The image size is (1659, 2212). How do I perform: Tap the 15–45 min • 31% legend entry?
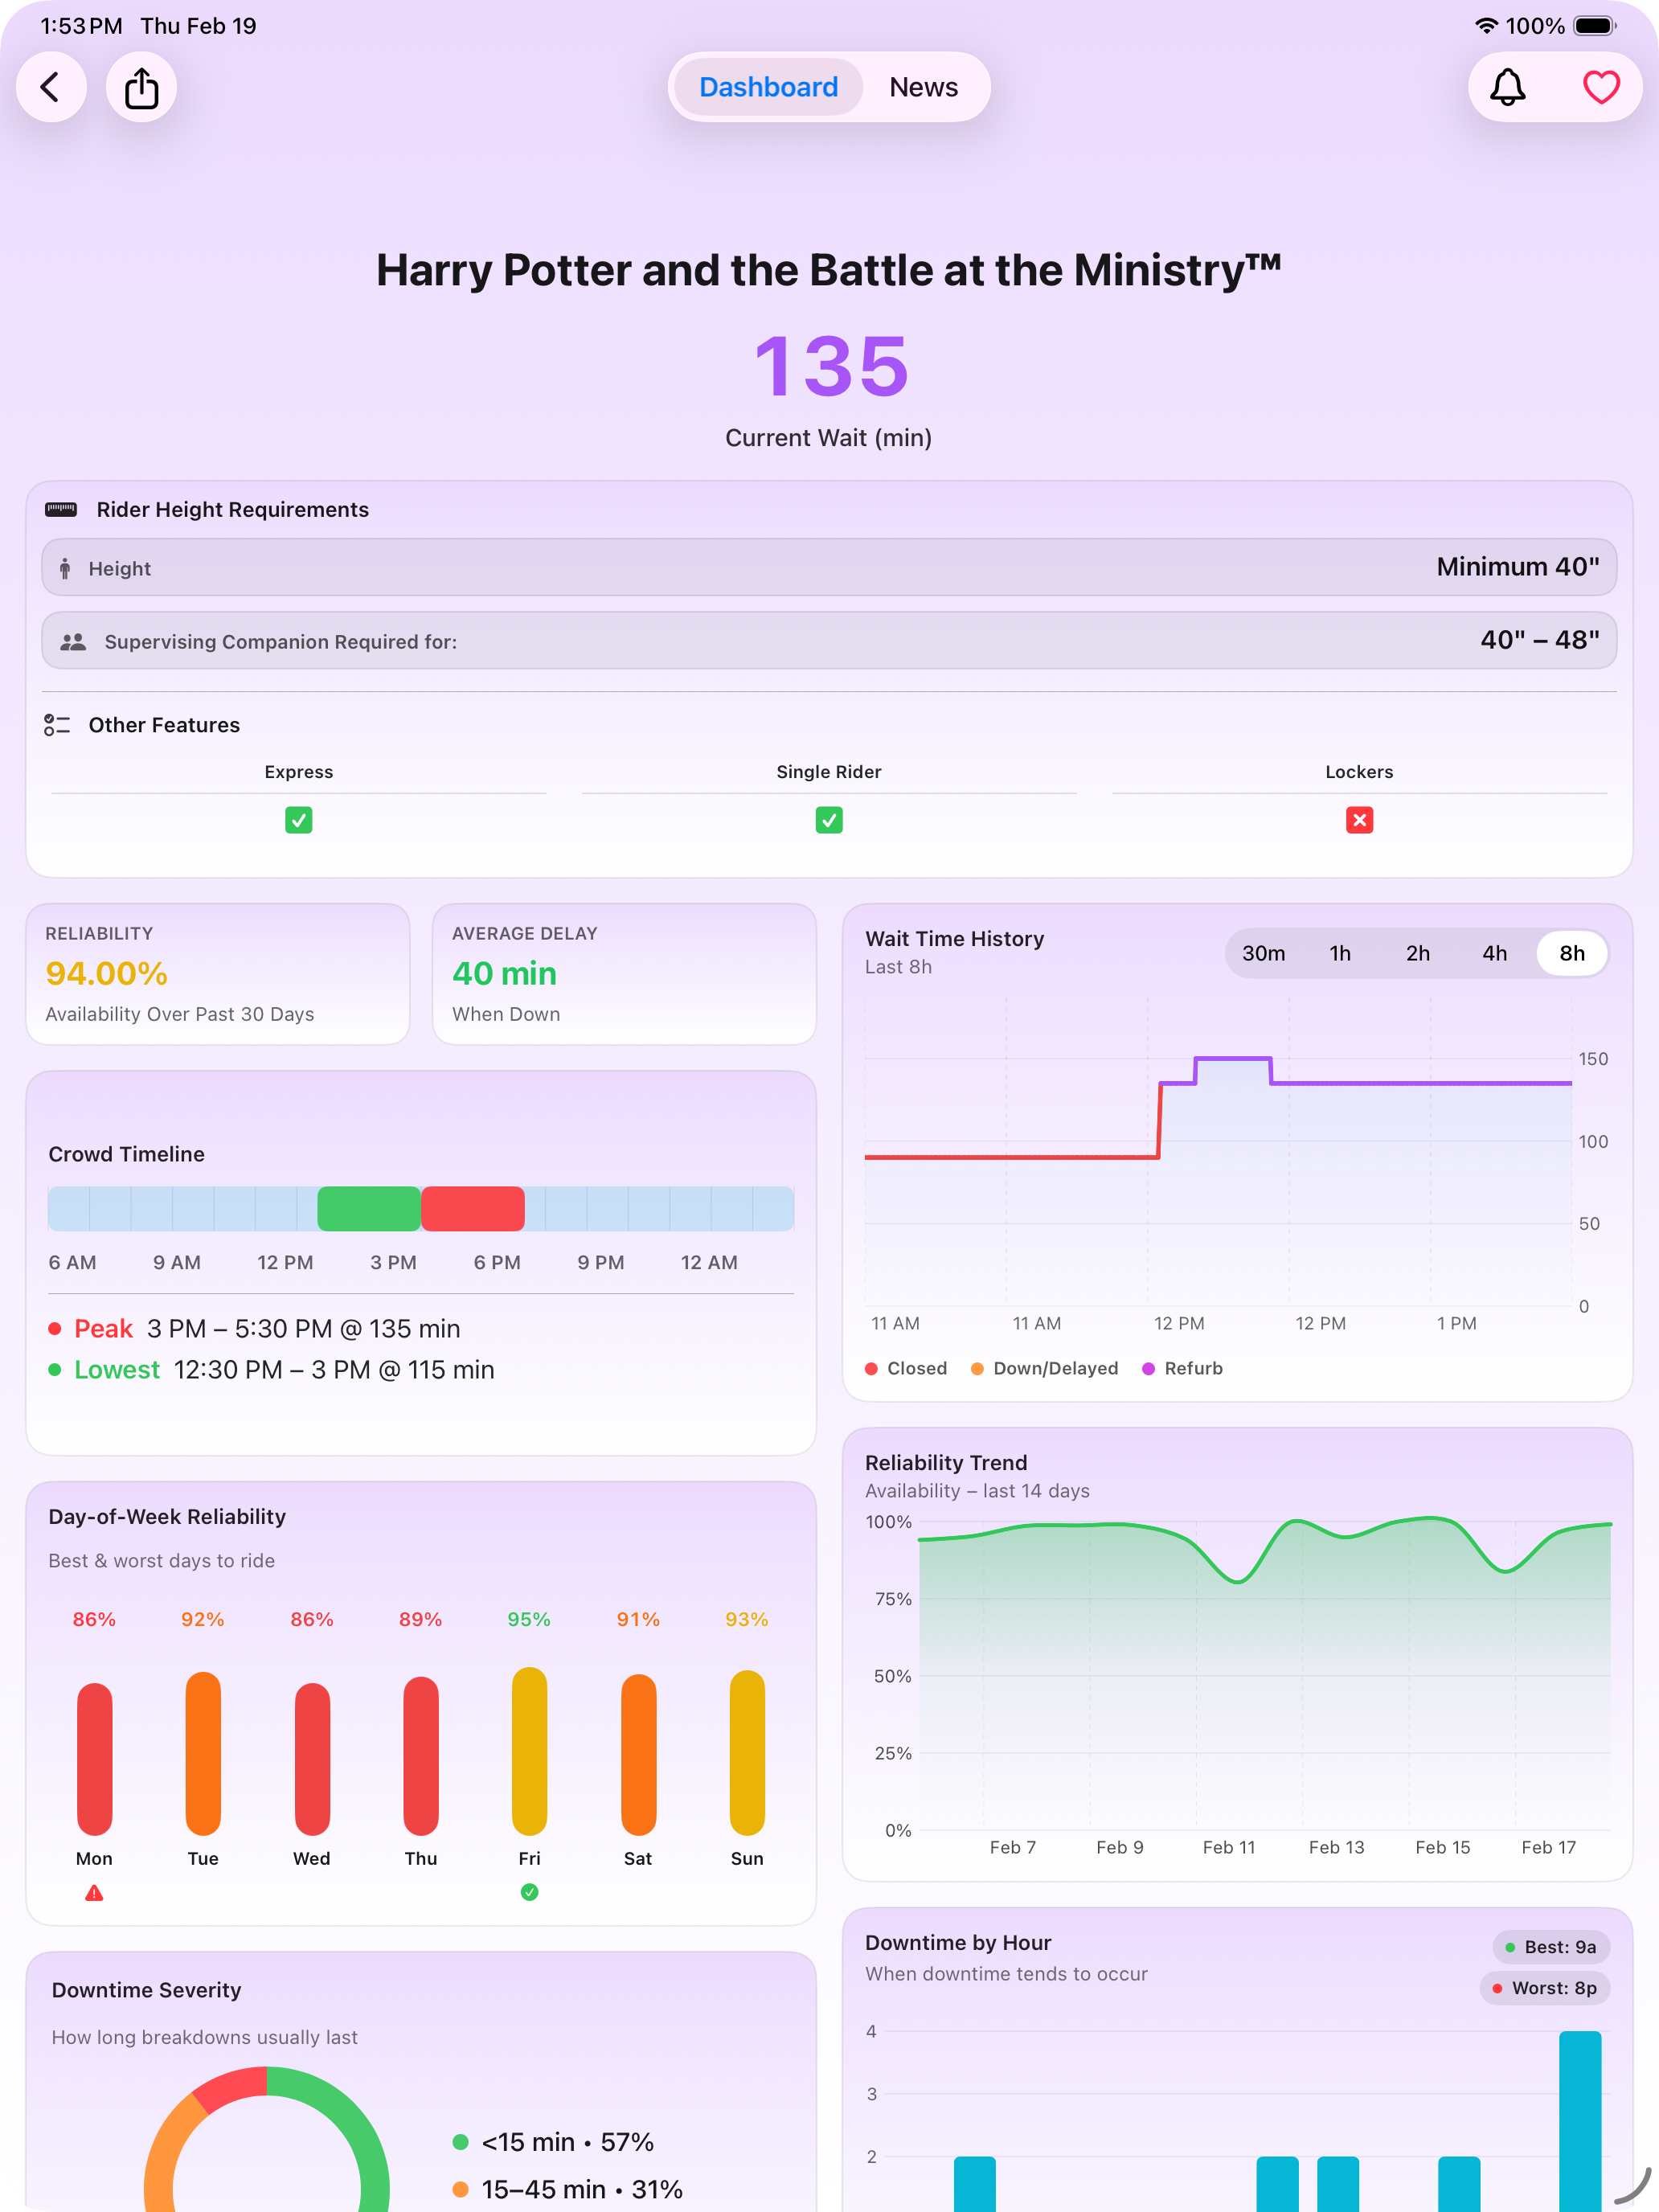point(568,2189)
